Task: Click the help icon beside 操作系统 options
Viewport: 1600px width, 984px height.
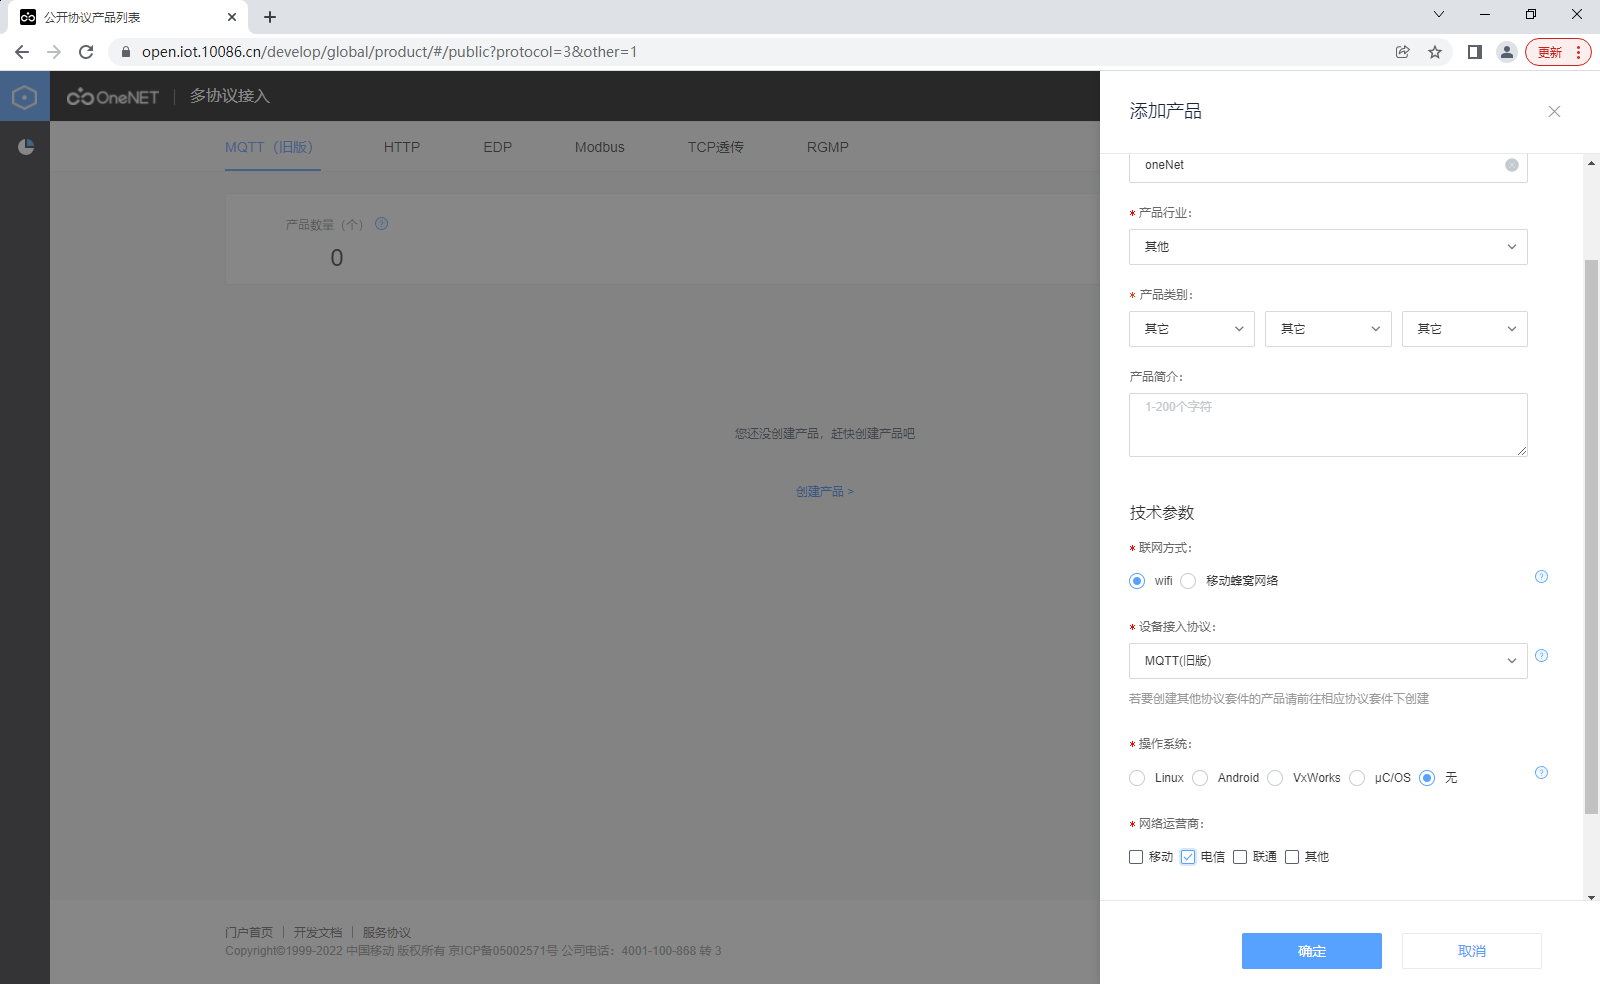Action: (x=1541, y=773)
